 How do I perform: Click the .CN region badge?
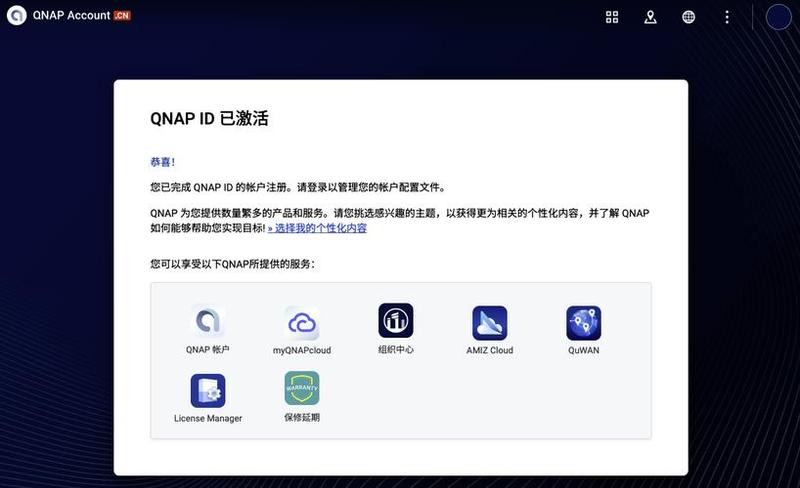coord(122,15)
